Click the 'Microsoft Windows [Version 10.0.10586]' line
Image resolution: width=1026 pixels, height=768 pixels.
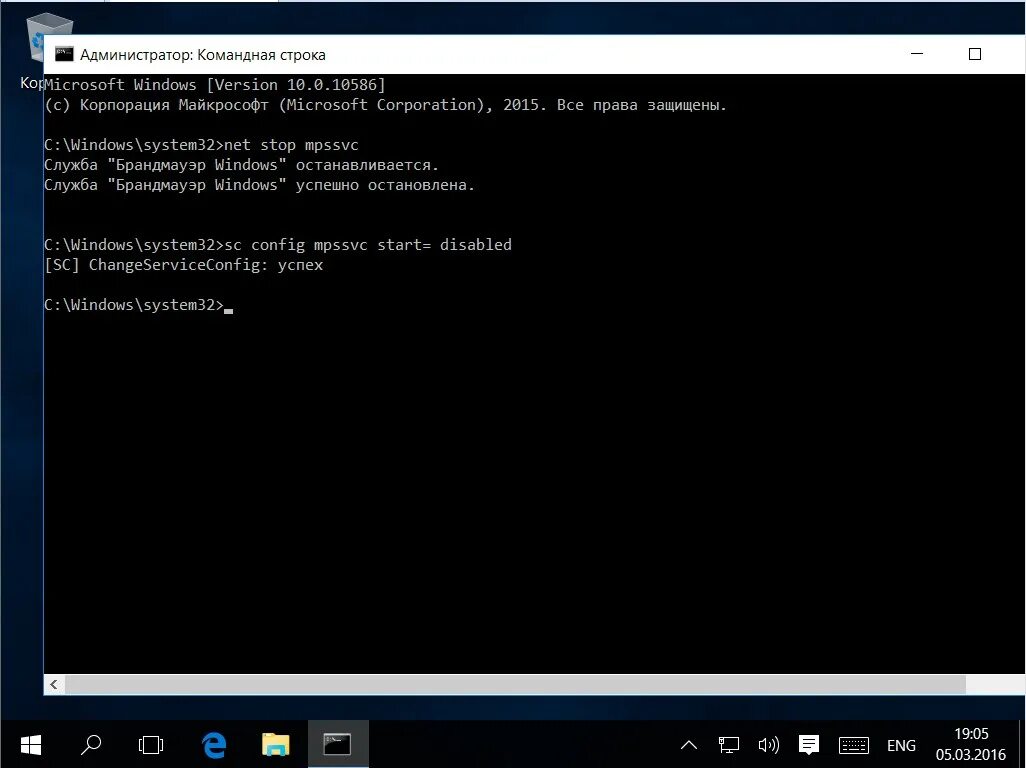pyautogui.click(x=215, y=85)
